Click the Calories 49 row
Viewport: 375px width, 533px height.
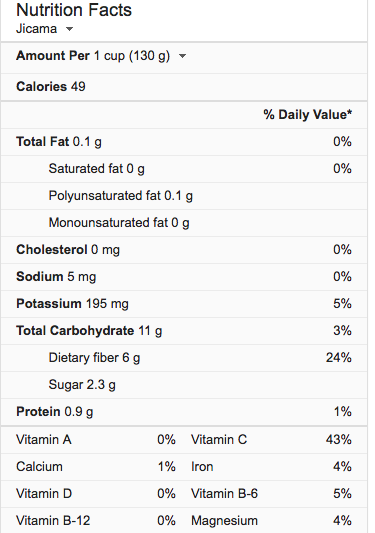tap(184, 87)
